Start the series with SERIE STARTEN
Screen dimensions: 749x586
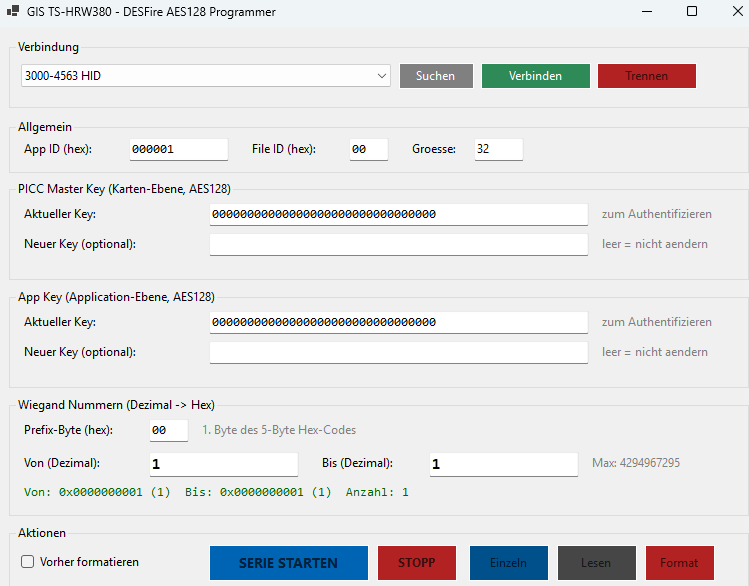tap(288, 563)
